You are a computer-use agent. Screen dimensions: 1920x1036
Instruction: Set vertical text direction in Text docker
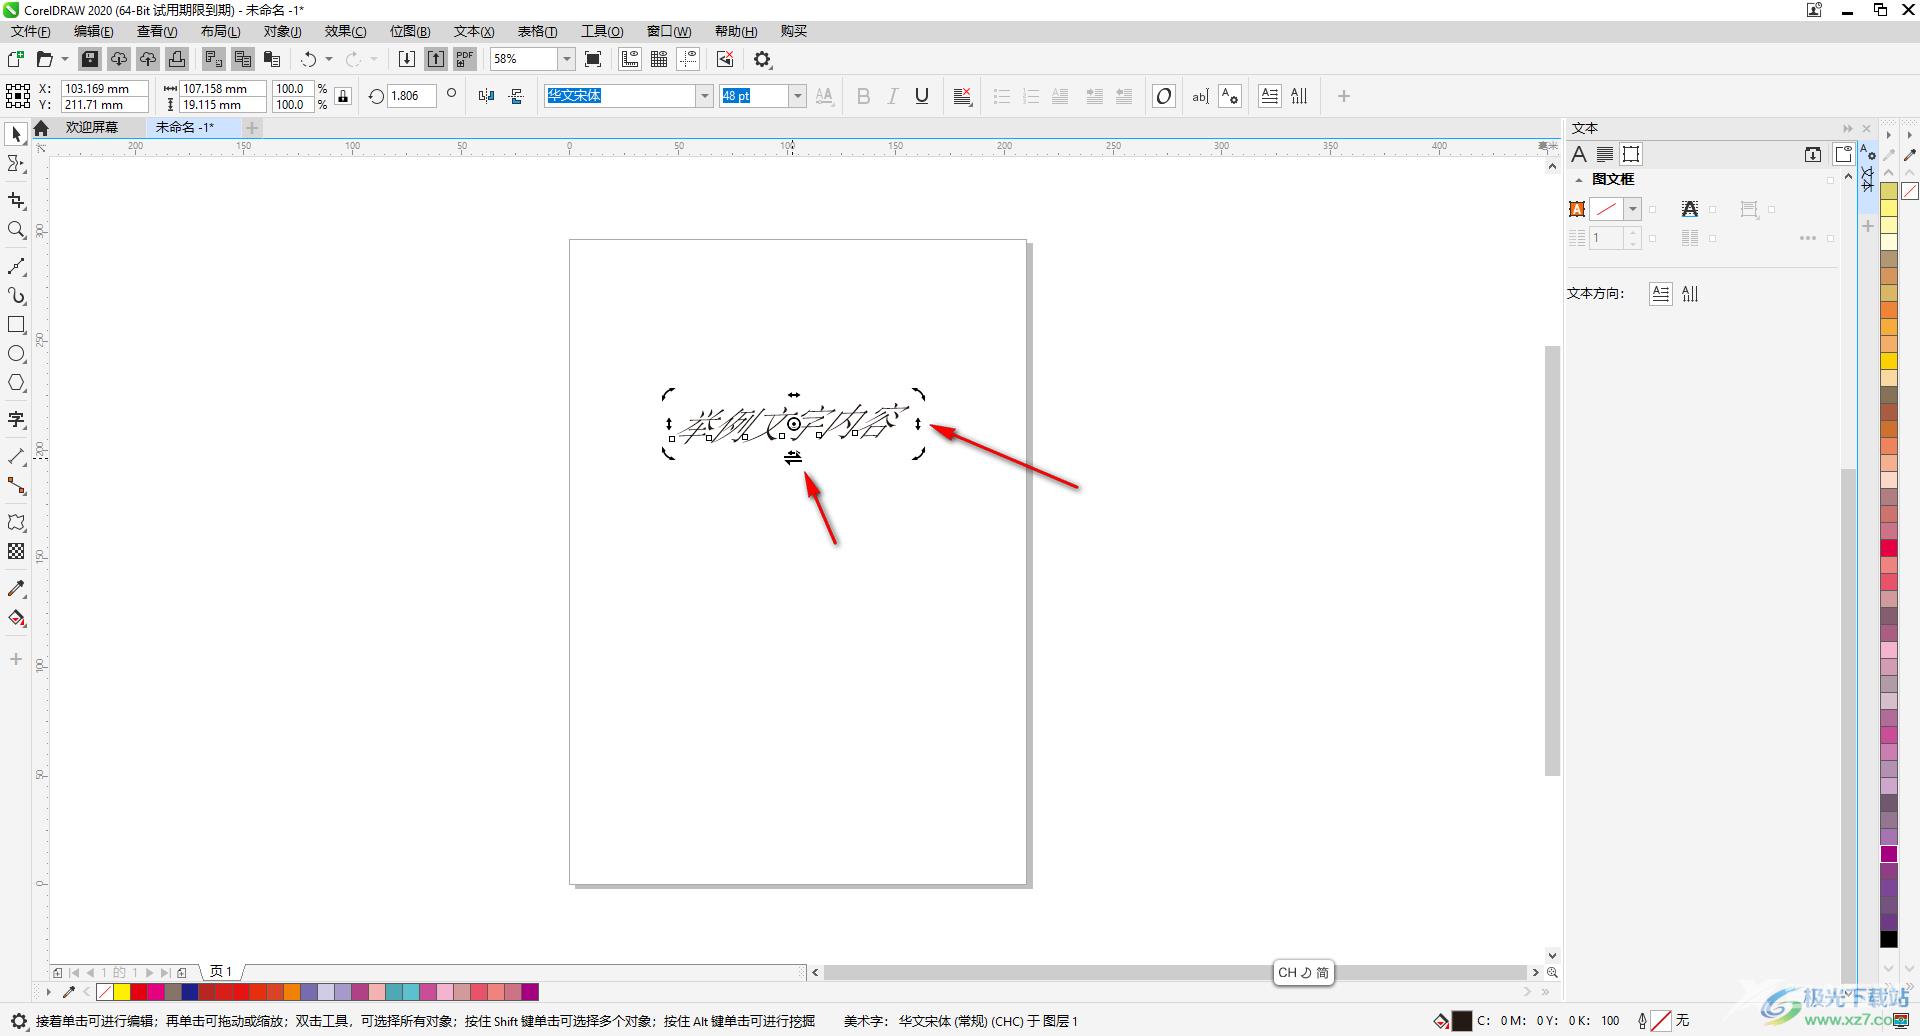pyautogui.click(x=1690, y=293)
